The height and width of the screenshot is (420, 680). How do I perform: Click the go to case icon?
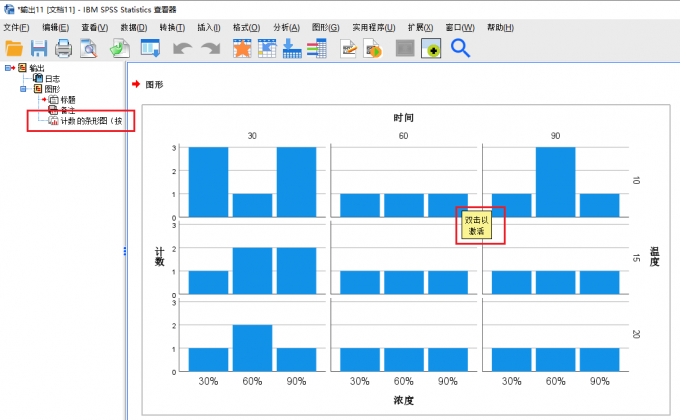pyautogui.click(x=267, y=48)
